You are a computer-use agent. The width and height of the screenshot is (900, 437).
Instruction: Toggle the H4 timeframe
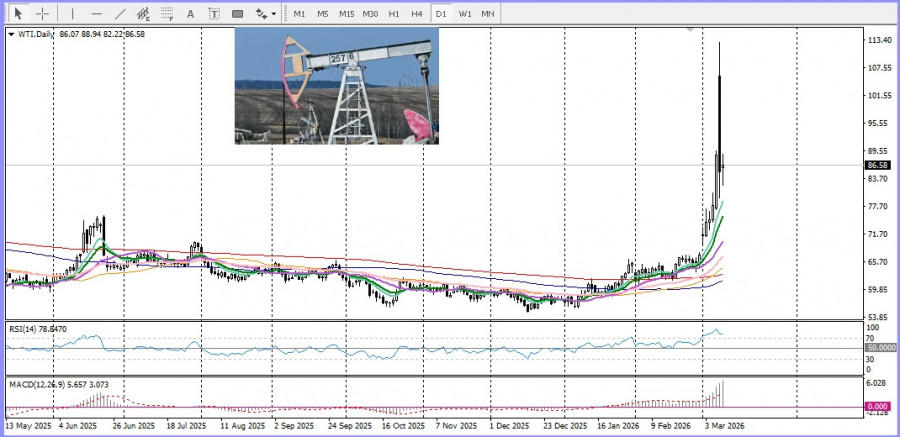(417, 14)
